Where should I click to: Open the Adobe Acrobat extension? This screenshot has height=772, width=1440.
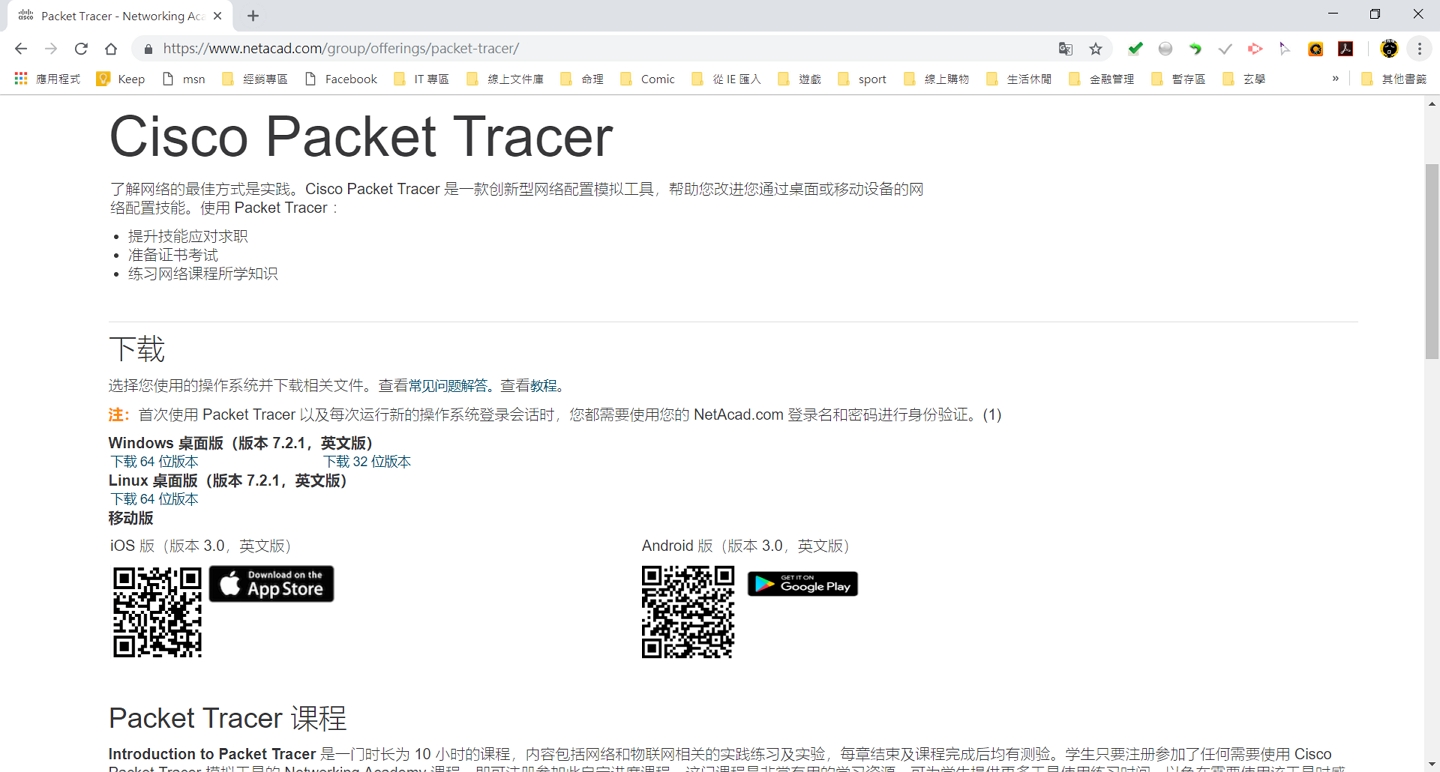[1346, 48]
